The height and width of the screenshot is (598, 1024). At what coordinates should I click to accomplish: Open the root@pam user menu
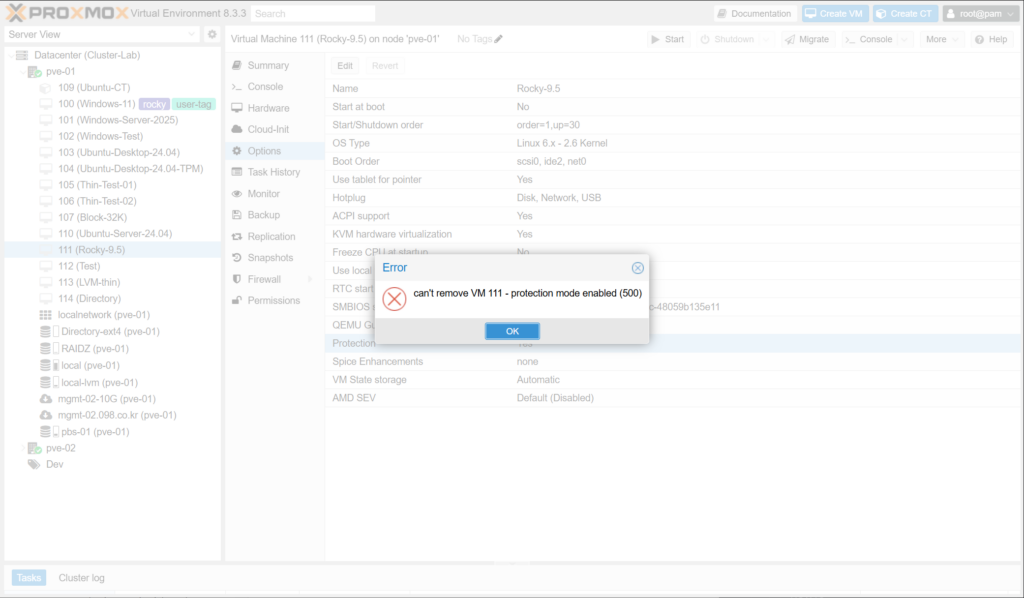(980, 14)
